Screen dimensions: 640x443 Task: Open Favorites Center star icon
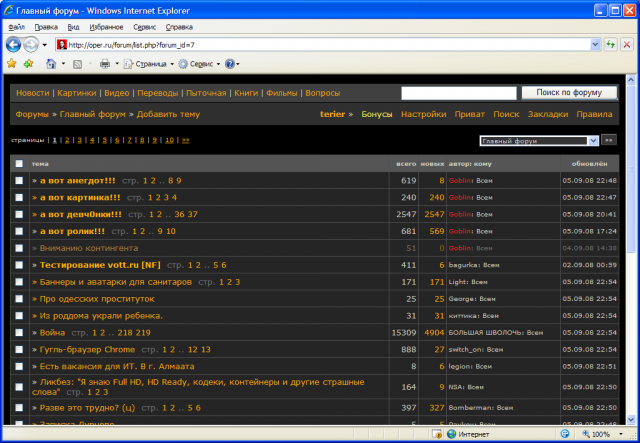point(12,64)
